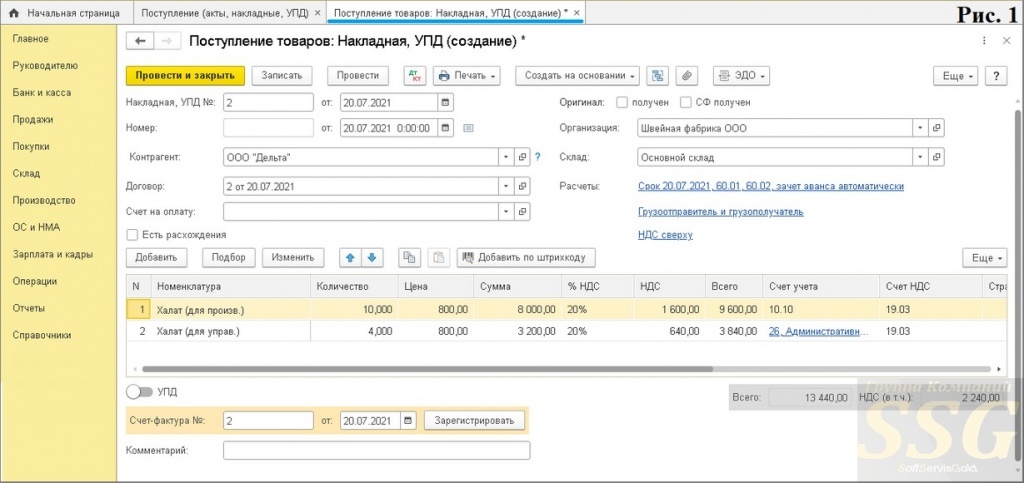Click the Записать button
Viewport: 1024px width, 483px height.
point(281,76)
